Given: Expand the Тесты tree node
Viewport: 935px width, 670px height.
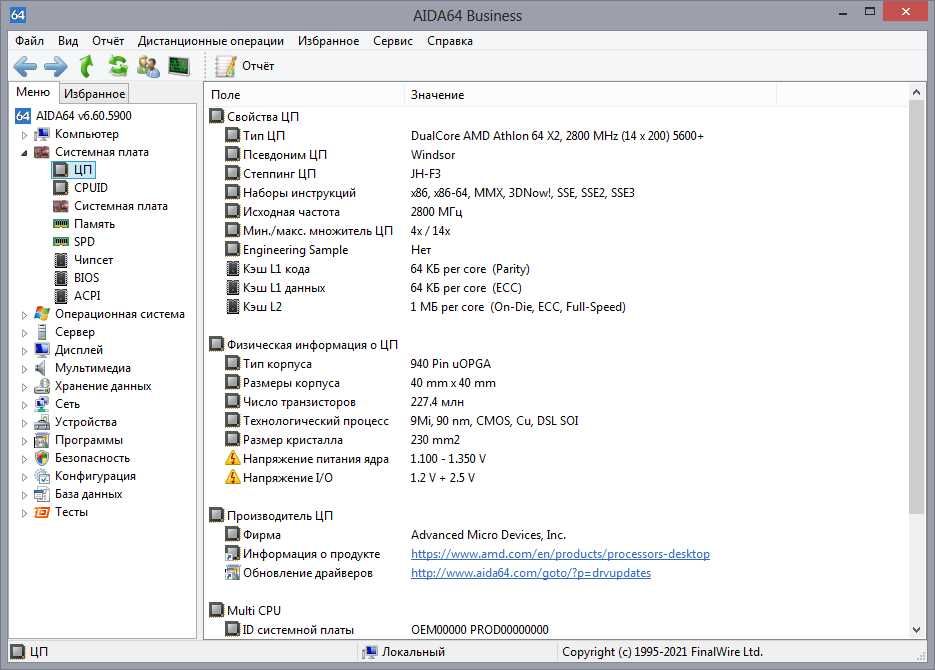Looking at the screenshot, I should 24,513.
